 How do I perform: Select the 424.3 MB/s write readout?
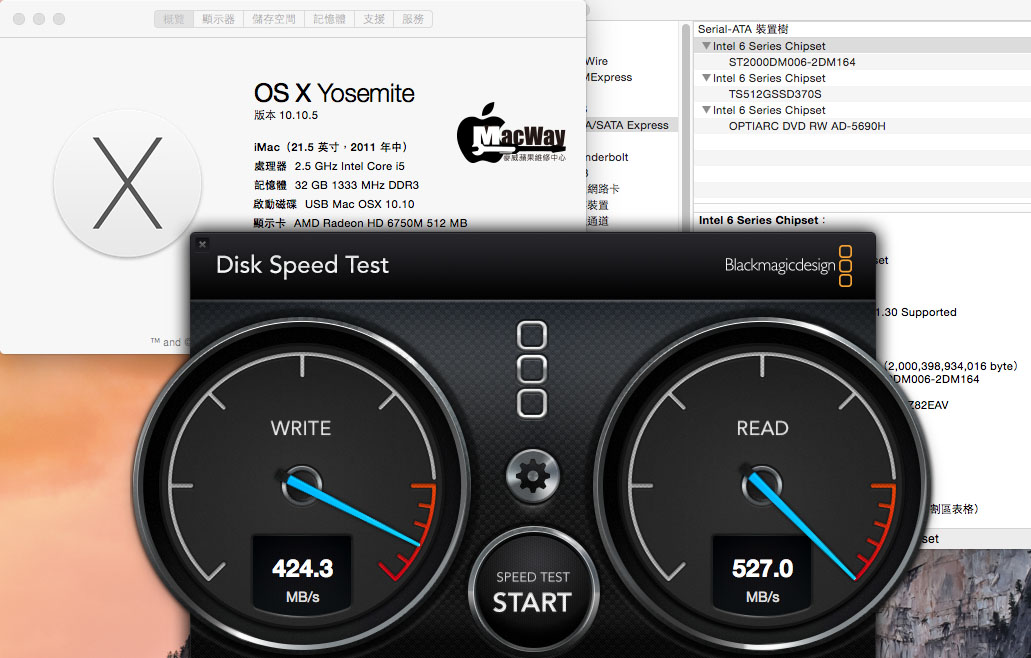pos(302,574)
